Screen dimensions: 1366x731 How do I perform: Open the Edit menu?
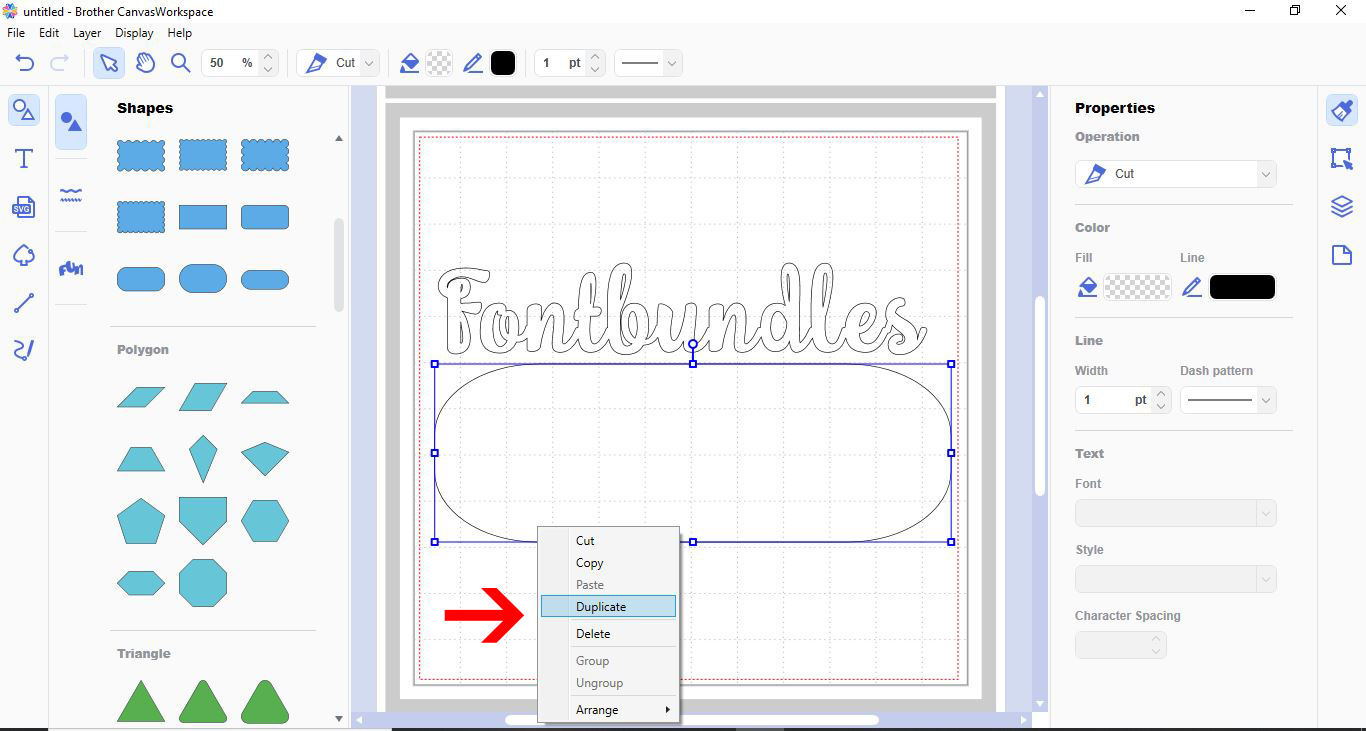[49, 33]
